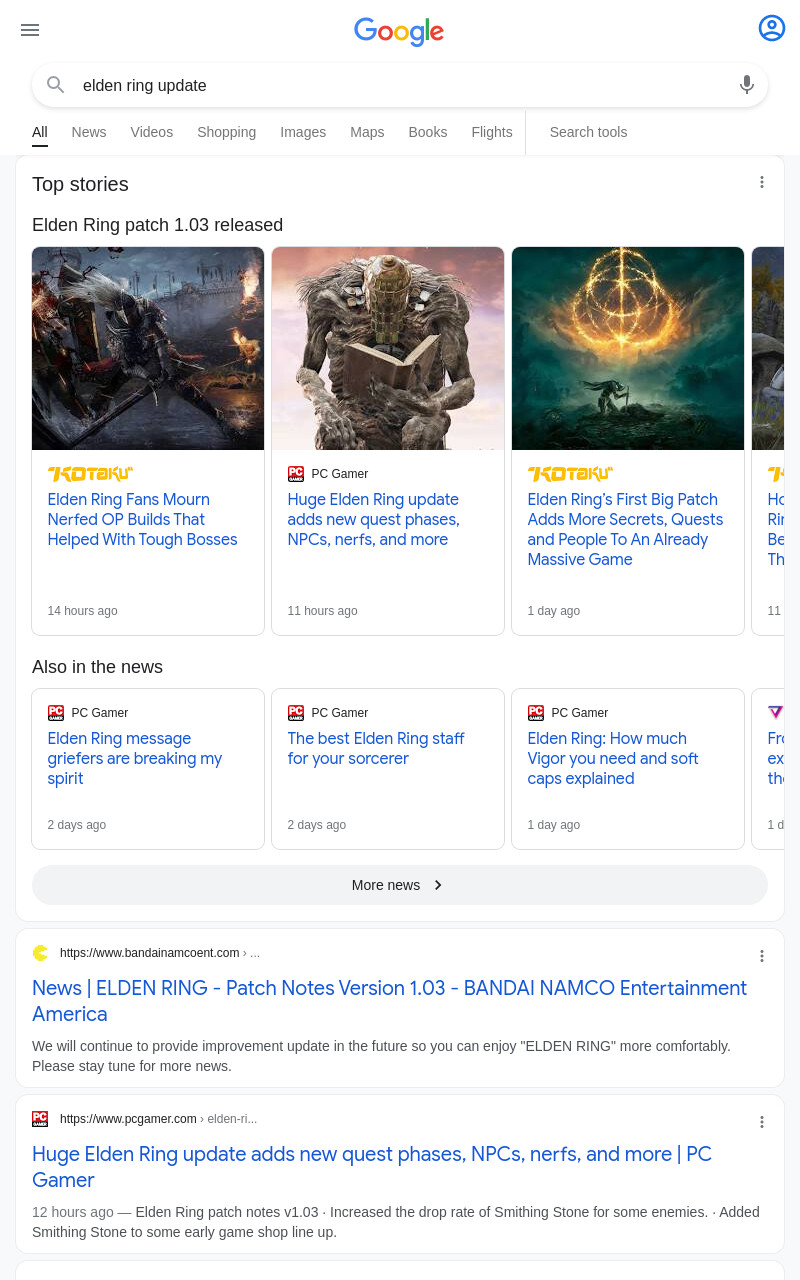Switch to the Maps tab
The width and height of the screenshot is (800, 1280).
pos(367,132)
